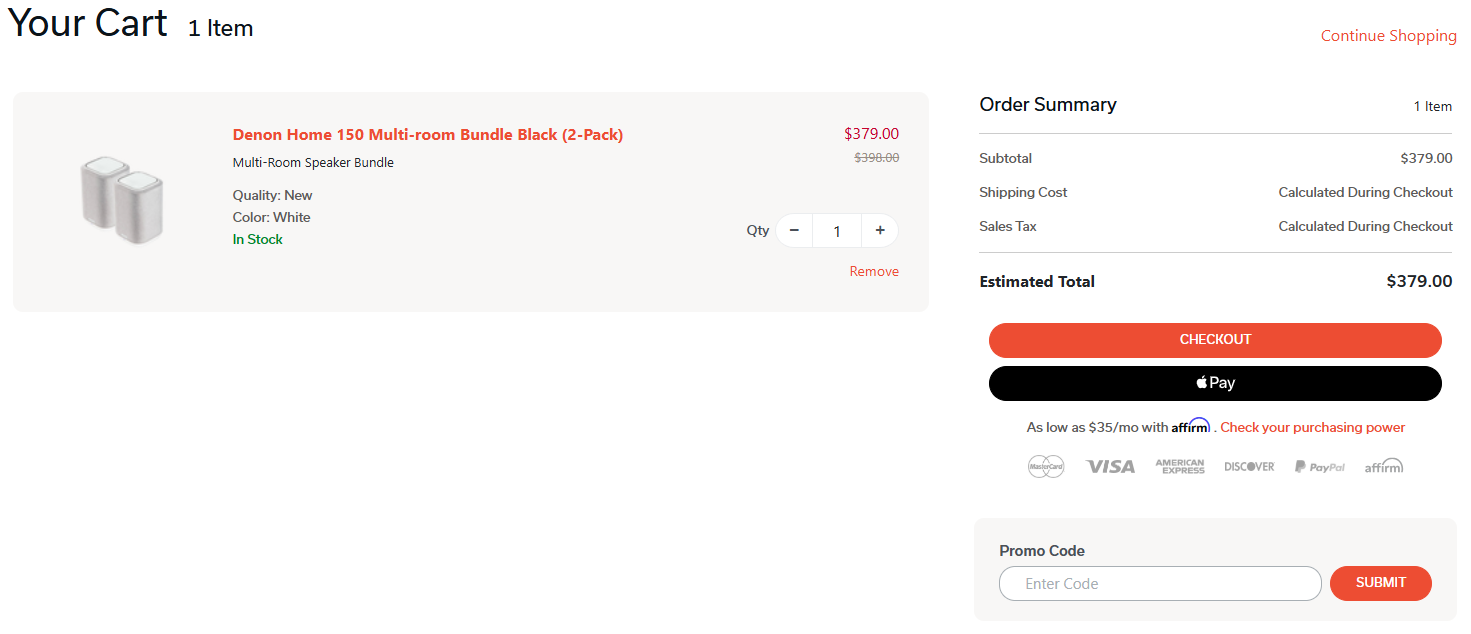
Task: Decrease the item quantity with the minus button
Action: click(x=794, y=230)
